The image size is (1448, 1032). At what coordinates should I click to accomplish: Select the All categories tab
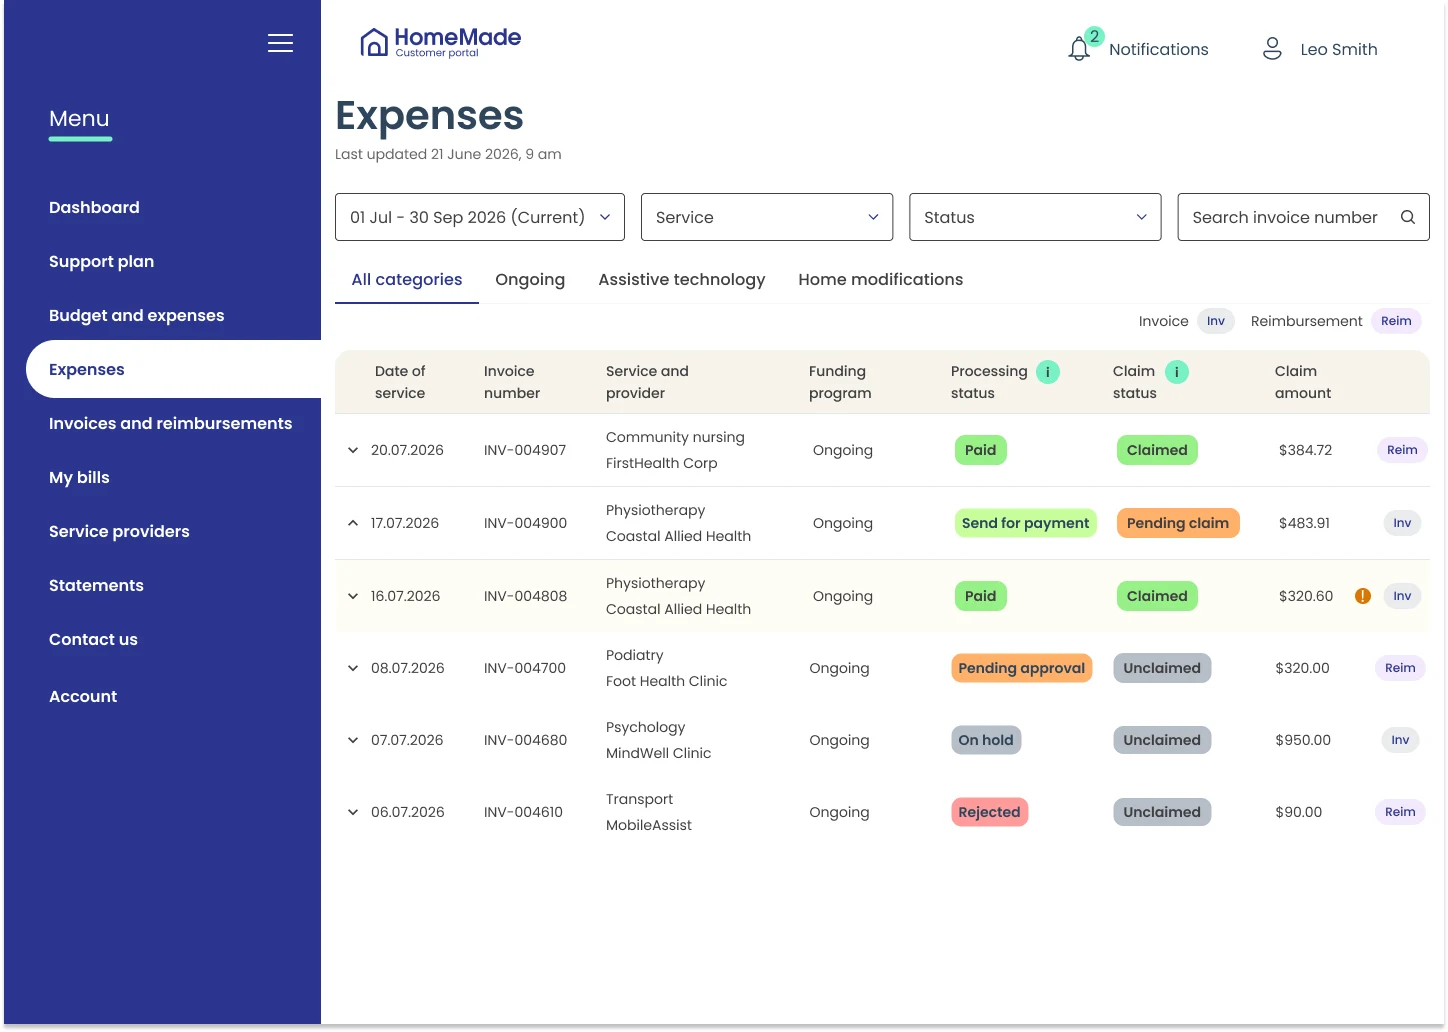407,280
